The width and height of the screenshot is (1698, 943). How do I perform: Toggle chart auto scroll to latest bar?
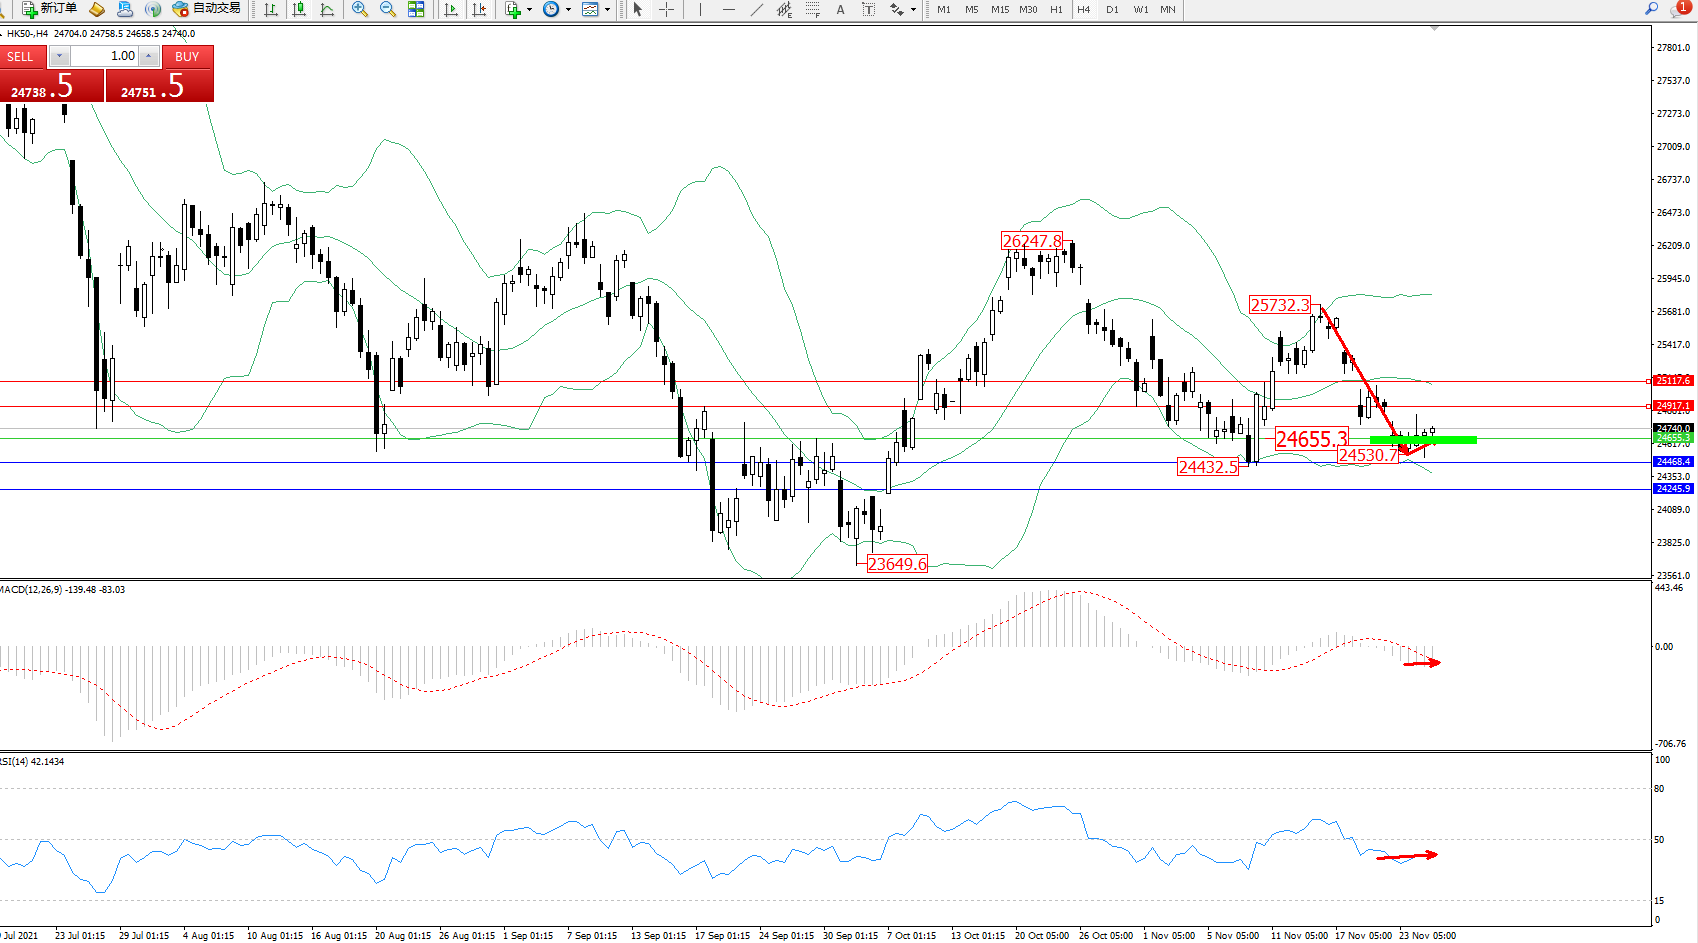(x=451, y=9)
